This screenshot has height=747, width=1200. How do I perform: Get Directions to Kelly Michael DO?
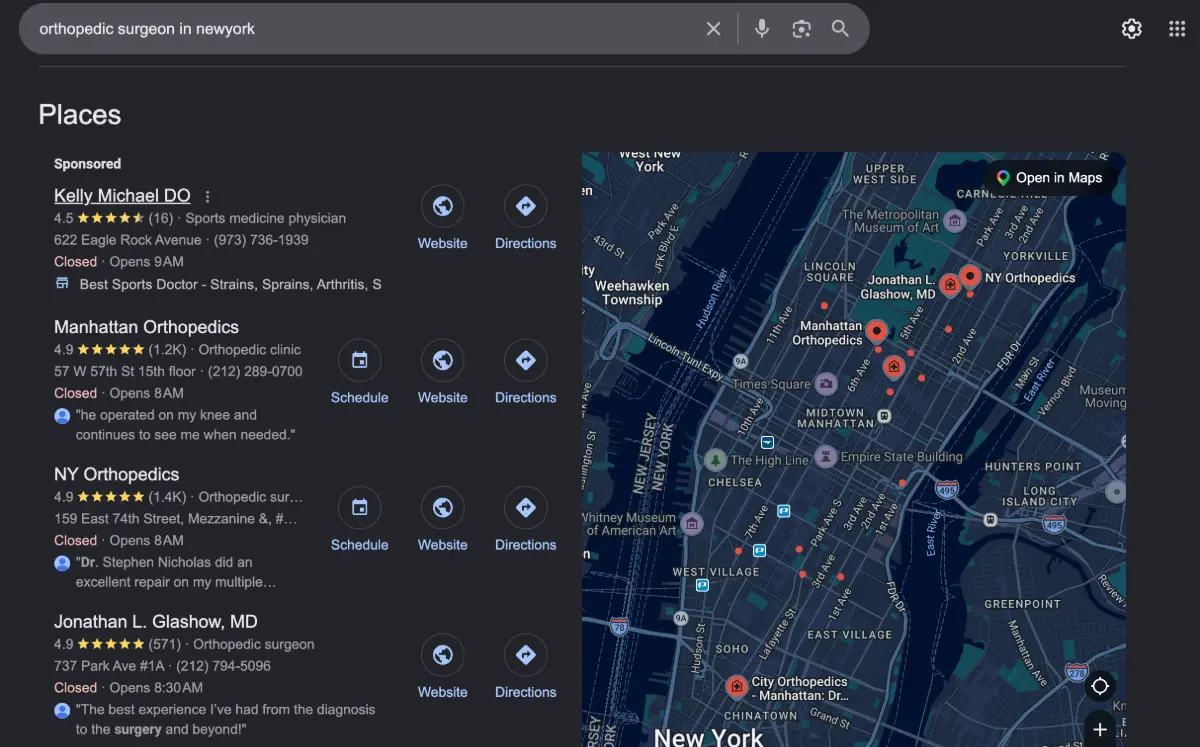[525, 207]
